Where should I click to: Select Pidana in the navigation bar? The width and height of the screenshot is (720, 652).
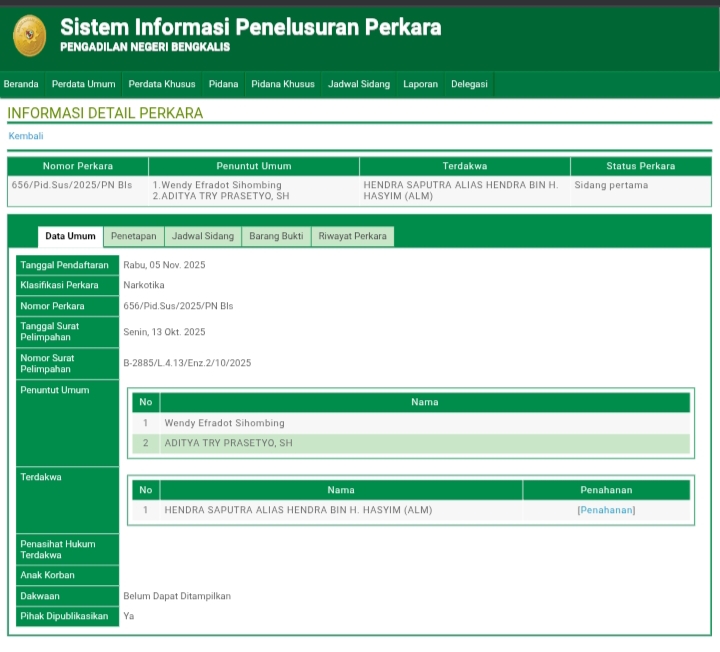click(x=223, y=84)
